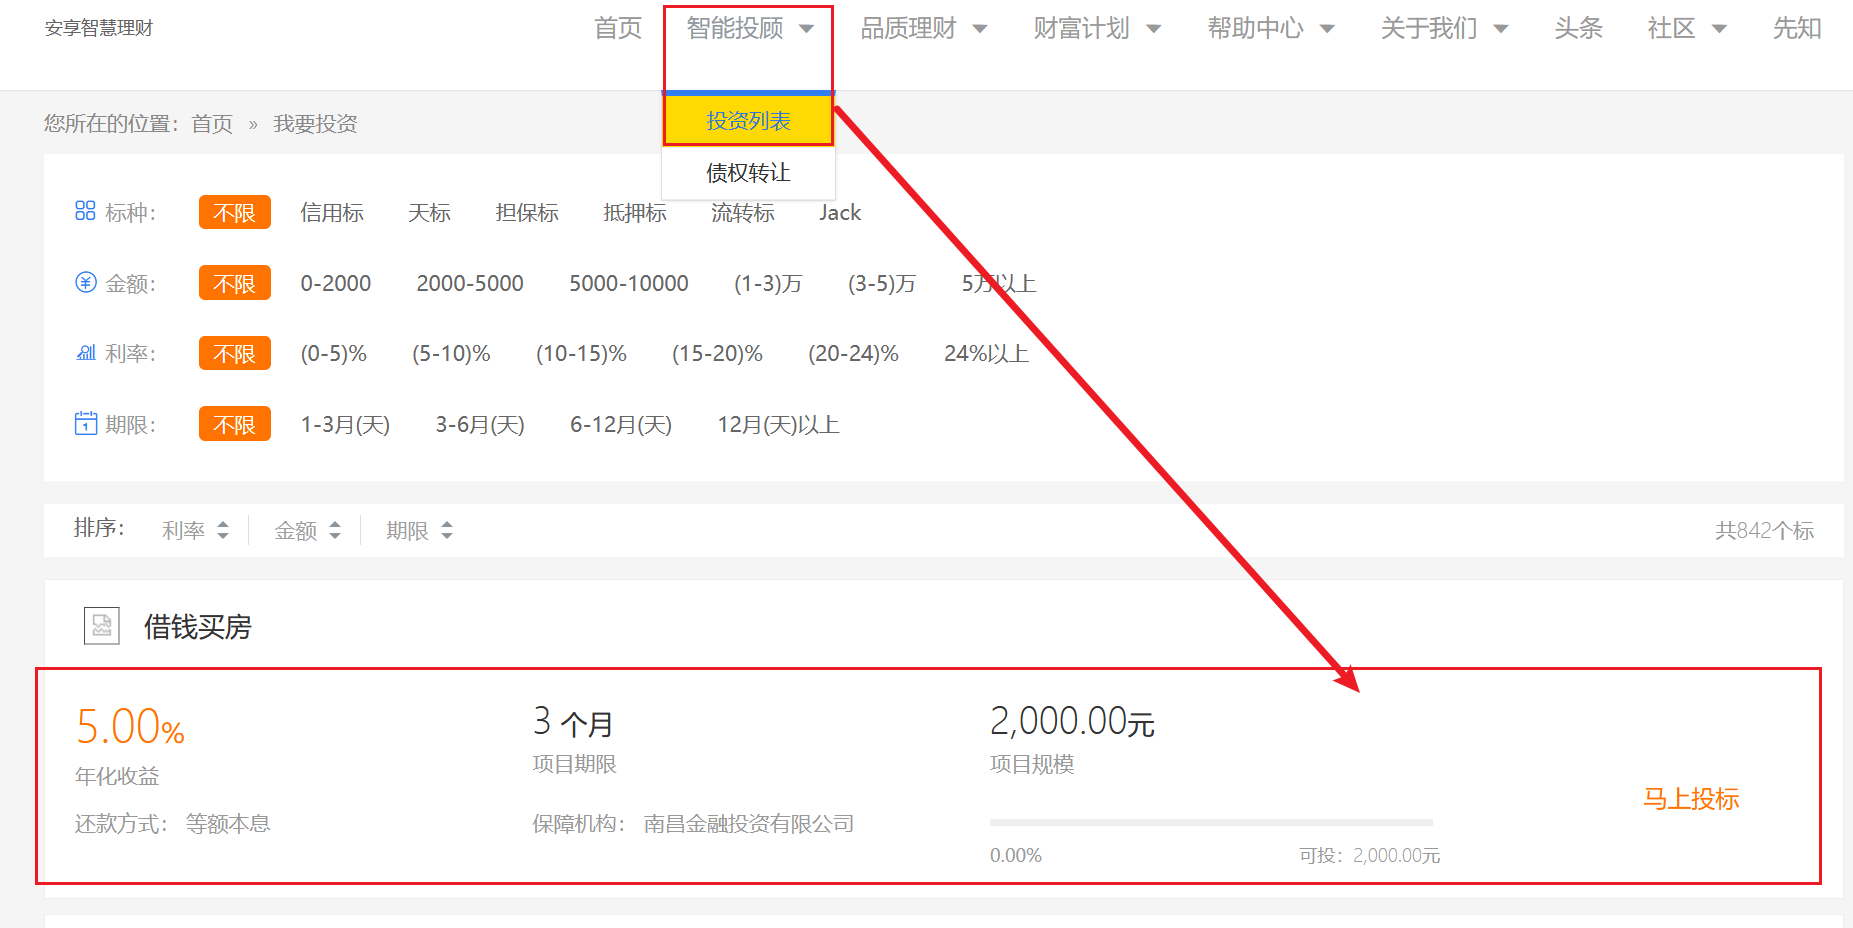Click the 利率 bar chart icon
Viewport: 1853px width, 928px height.
tap(86, 352)
